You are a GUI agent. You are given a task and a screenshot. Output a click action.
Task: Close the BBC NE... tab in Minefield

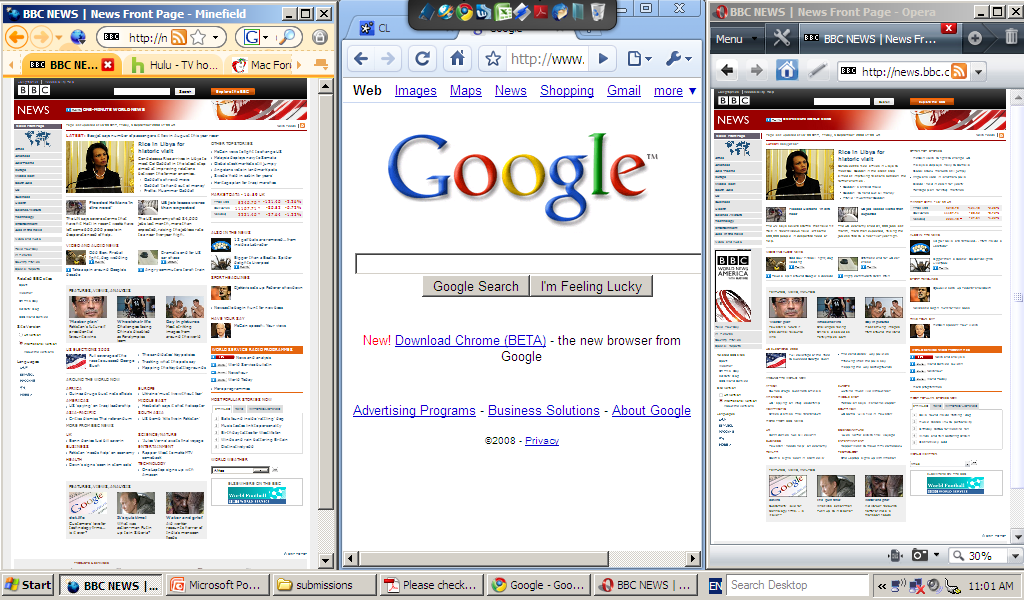[108, 65]
